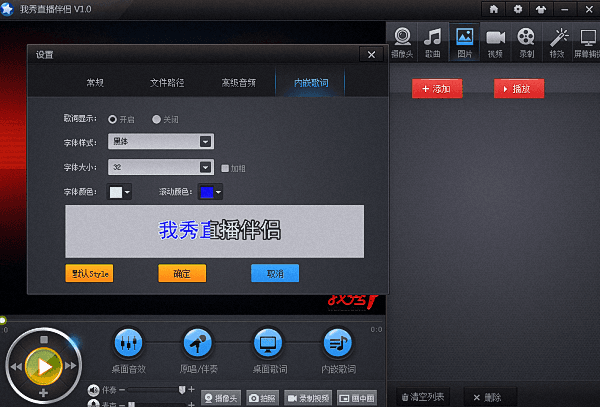Image resolution: width=600 pixels, height=407 pixels.
Task: Open 内嵌歌词 lyrics note round icon
Action: (x=338, y=343)
